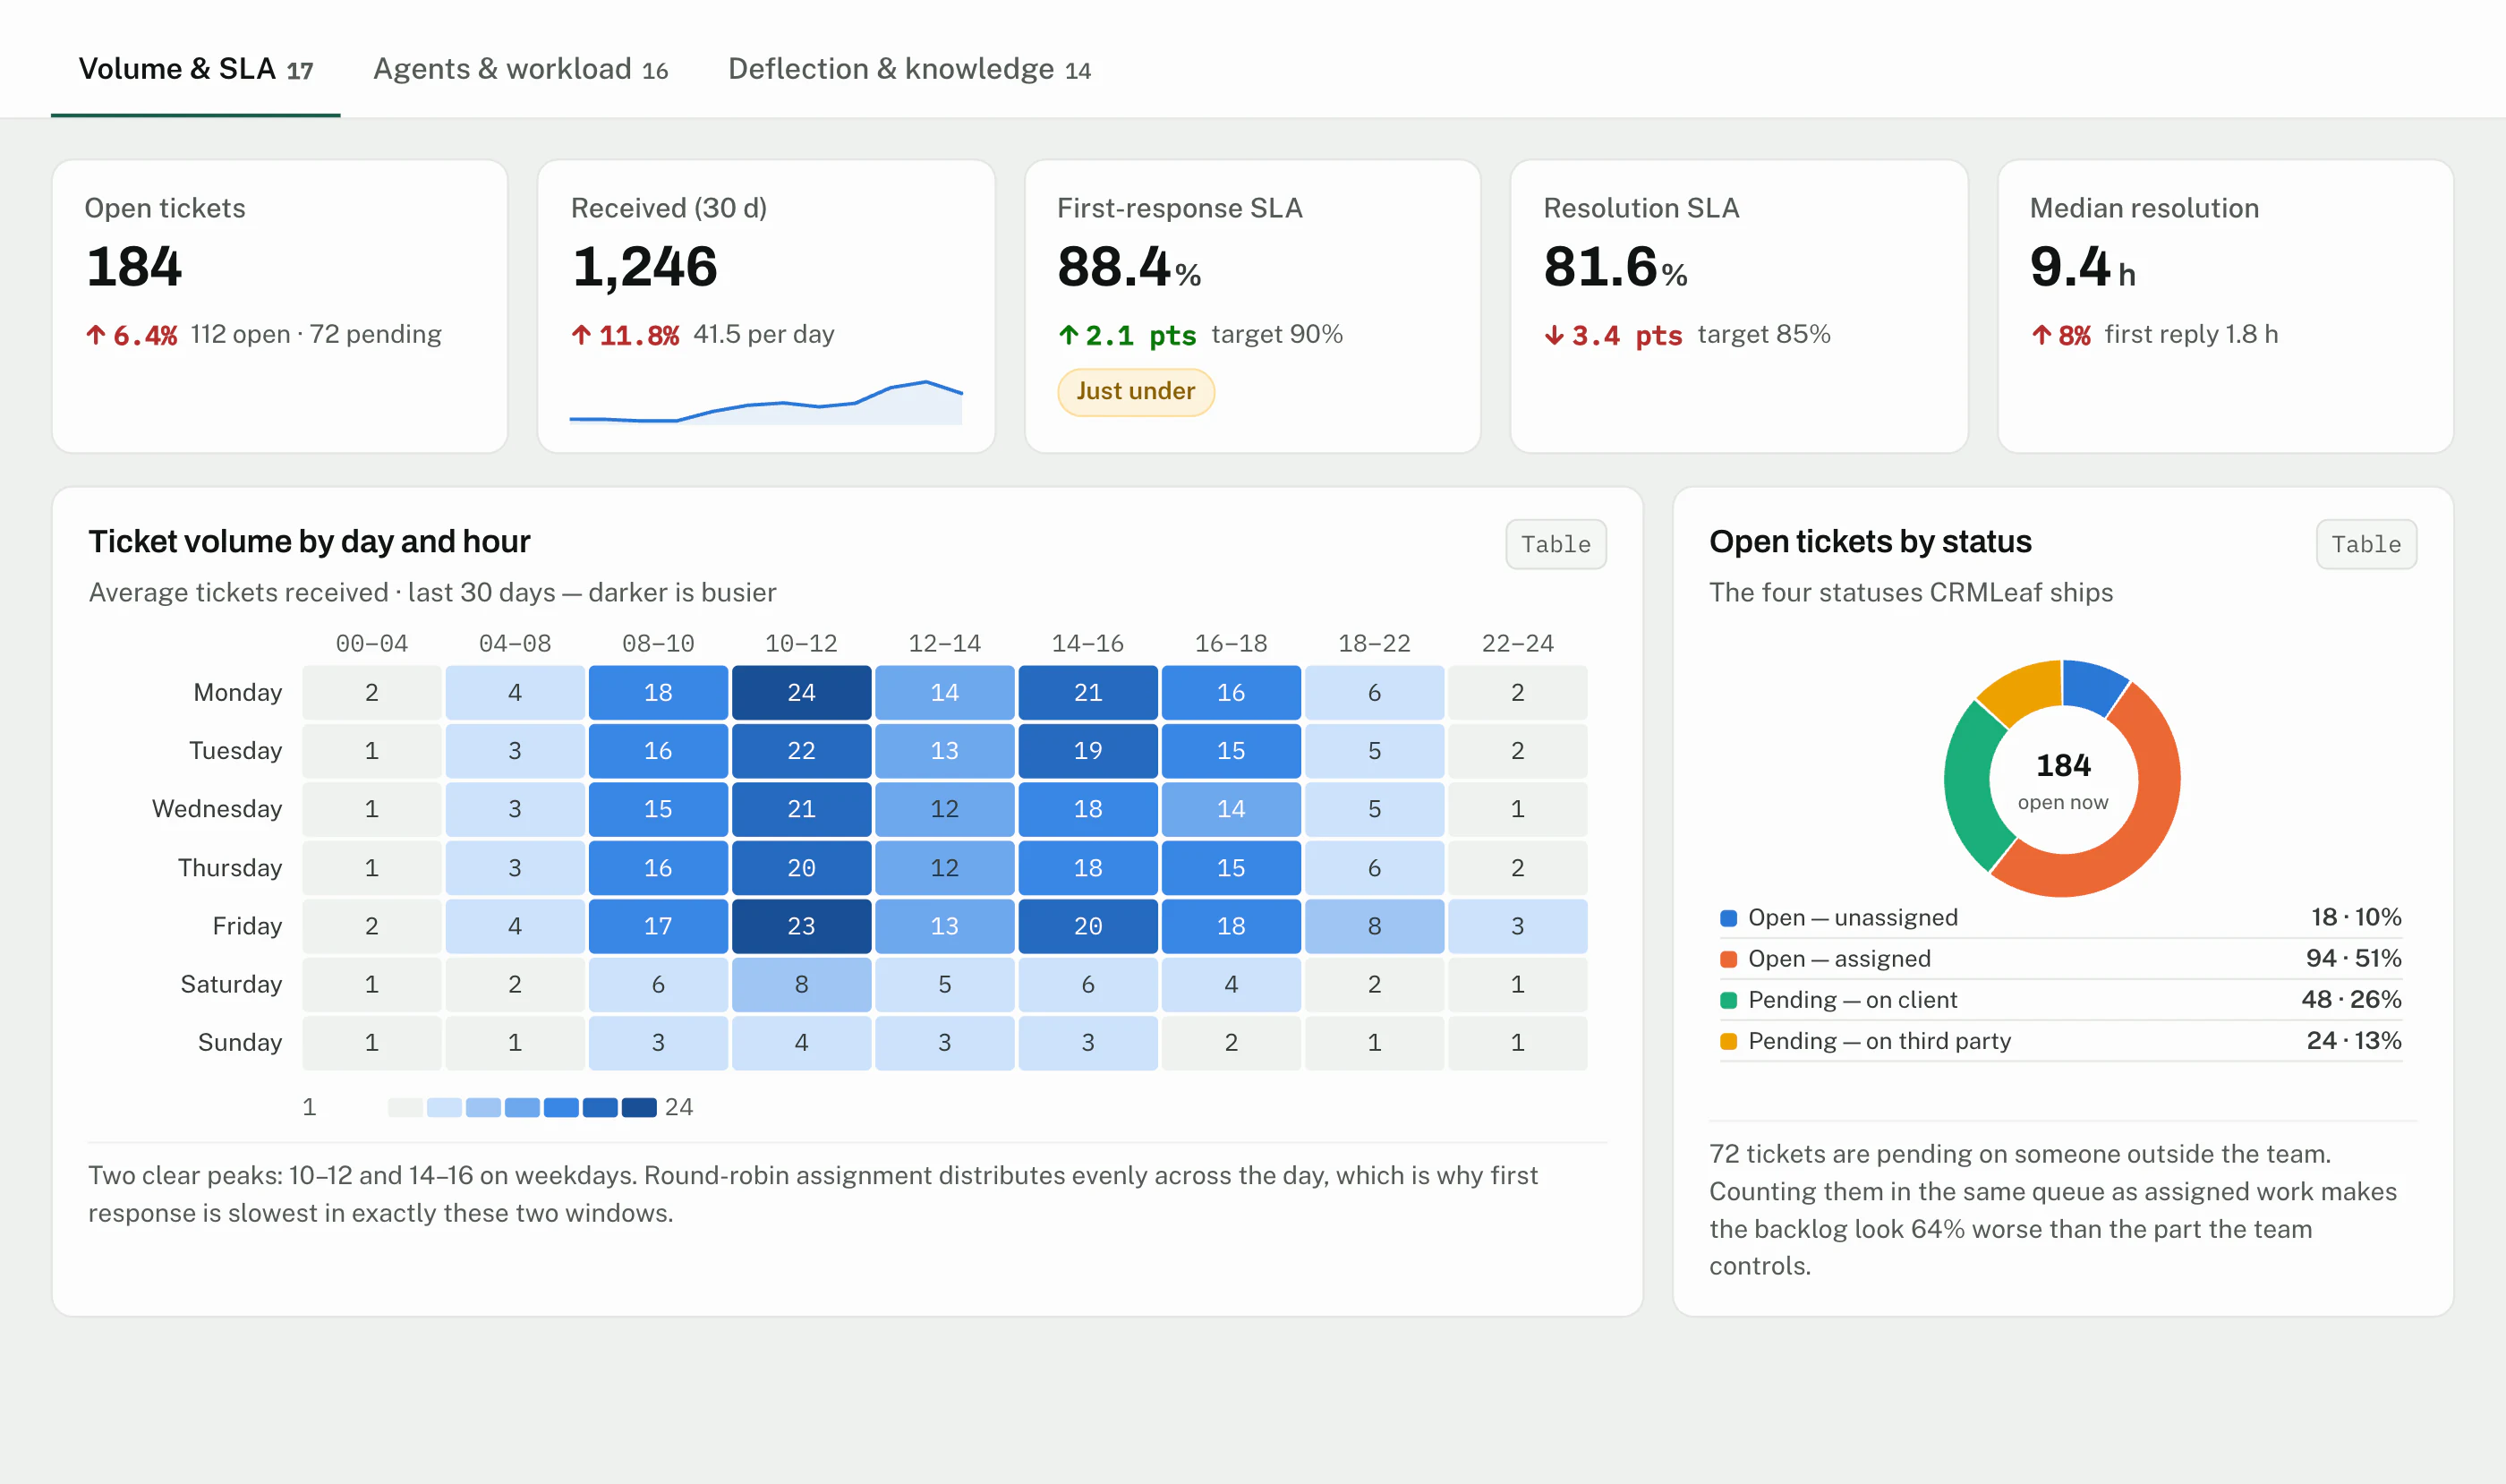The height and width of the screenshot is (1484, 2506).
Task: Click Friday 22–24 cell showing 3
Action: 1517,926
